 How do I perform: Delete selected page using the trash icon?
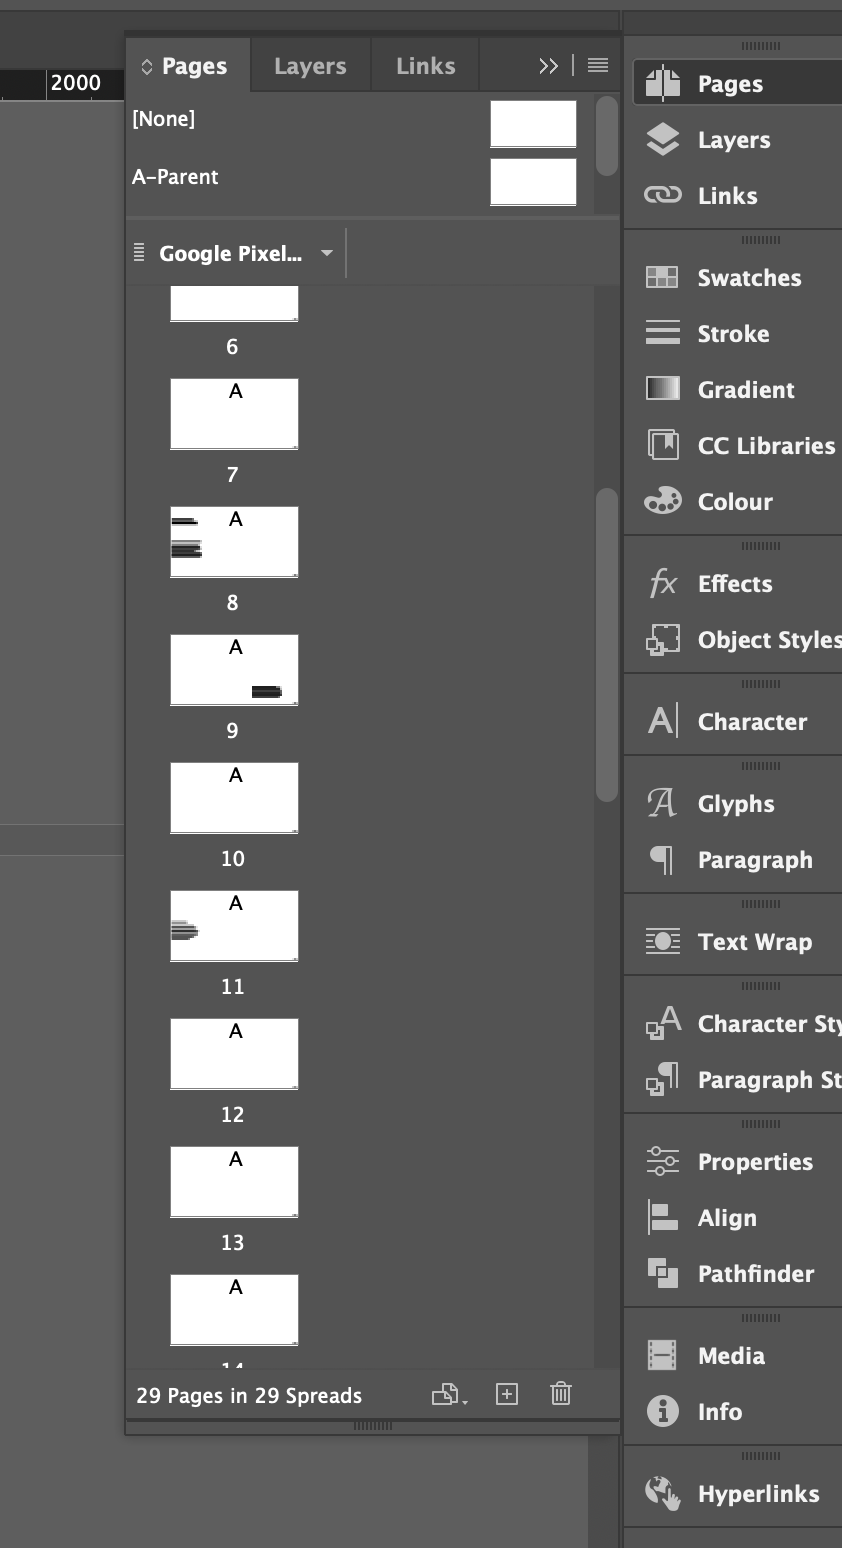click(x=560, y=1394)
